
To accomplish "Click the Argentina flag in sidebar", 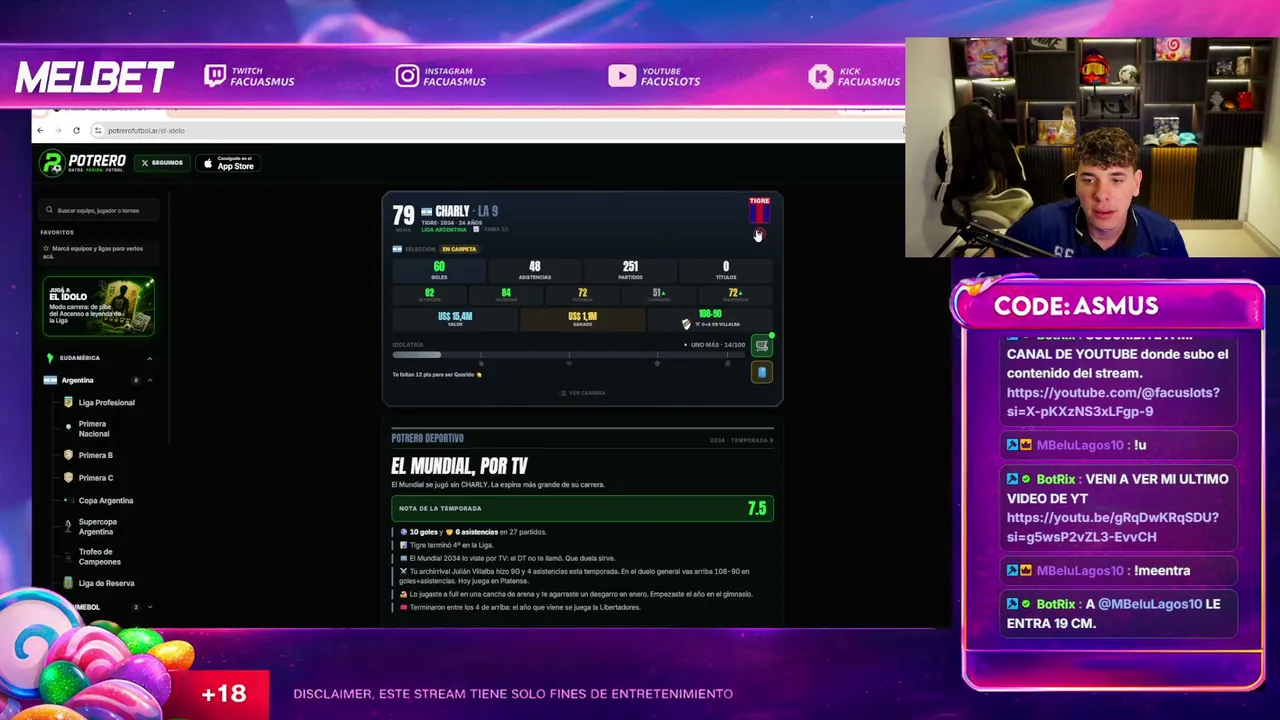I will [x=50, y=380].
